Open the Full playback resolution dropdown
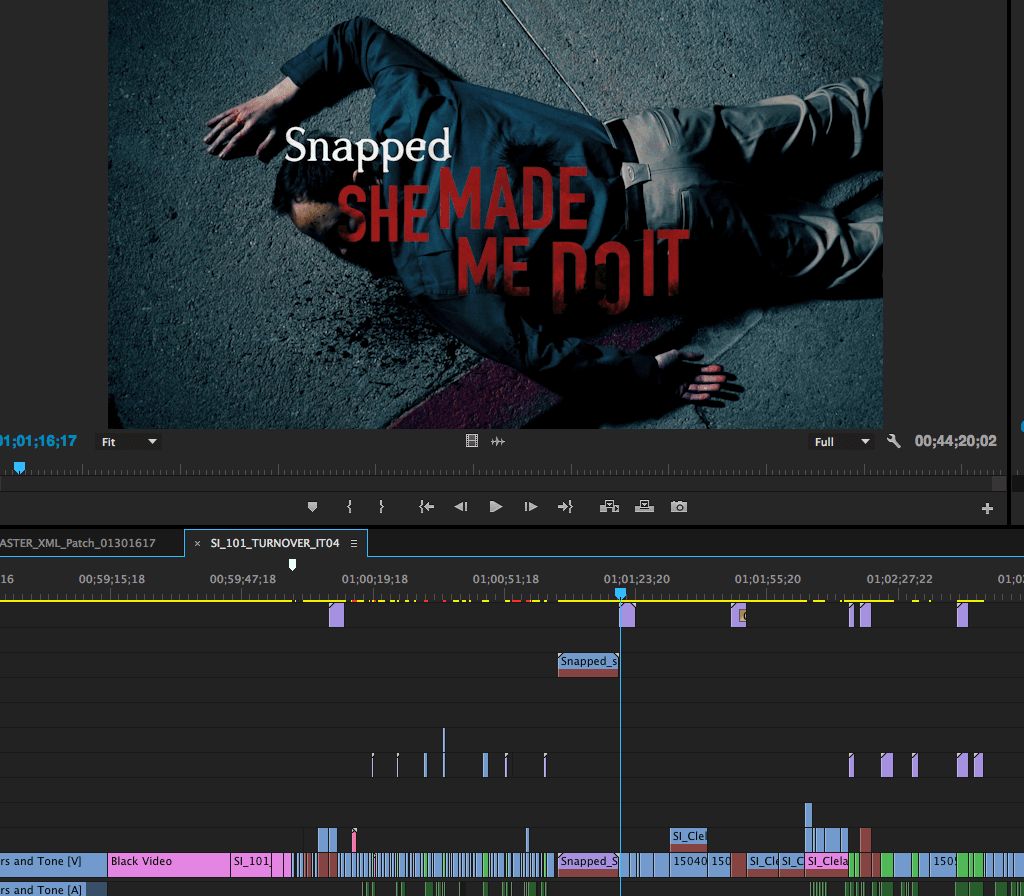The height and width of the screenshot is (896, 1024). click(x=841, y=441)
